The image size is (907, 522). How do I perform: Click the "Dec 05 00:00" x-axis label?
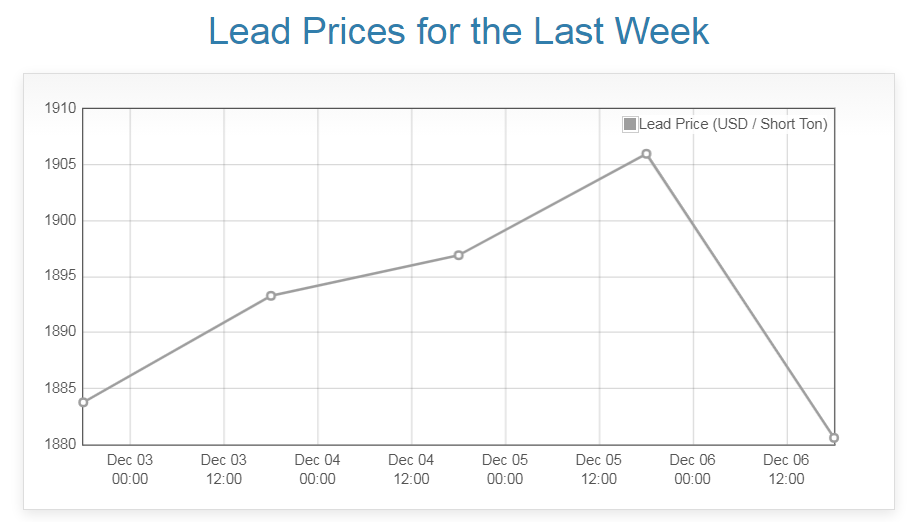tap(505, 469)
